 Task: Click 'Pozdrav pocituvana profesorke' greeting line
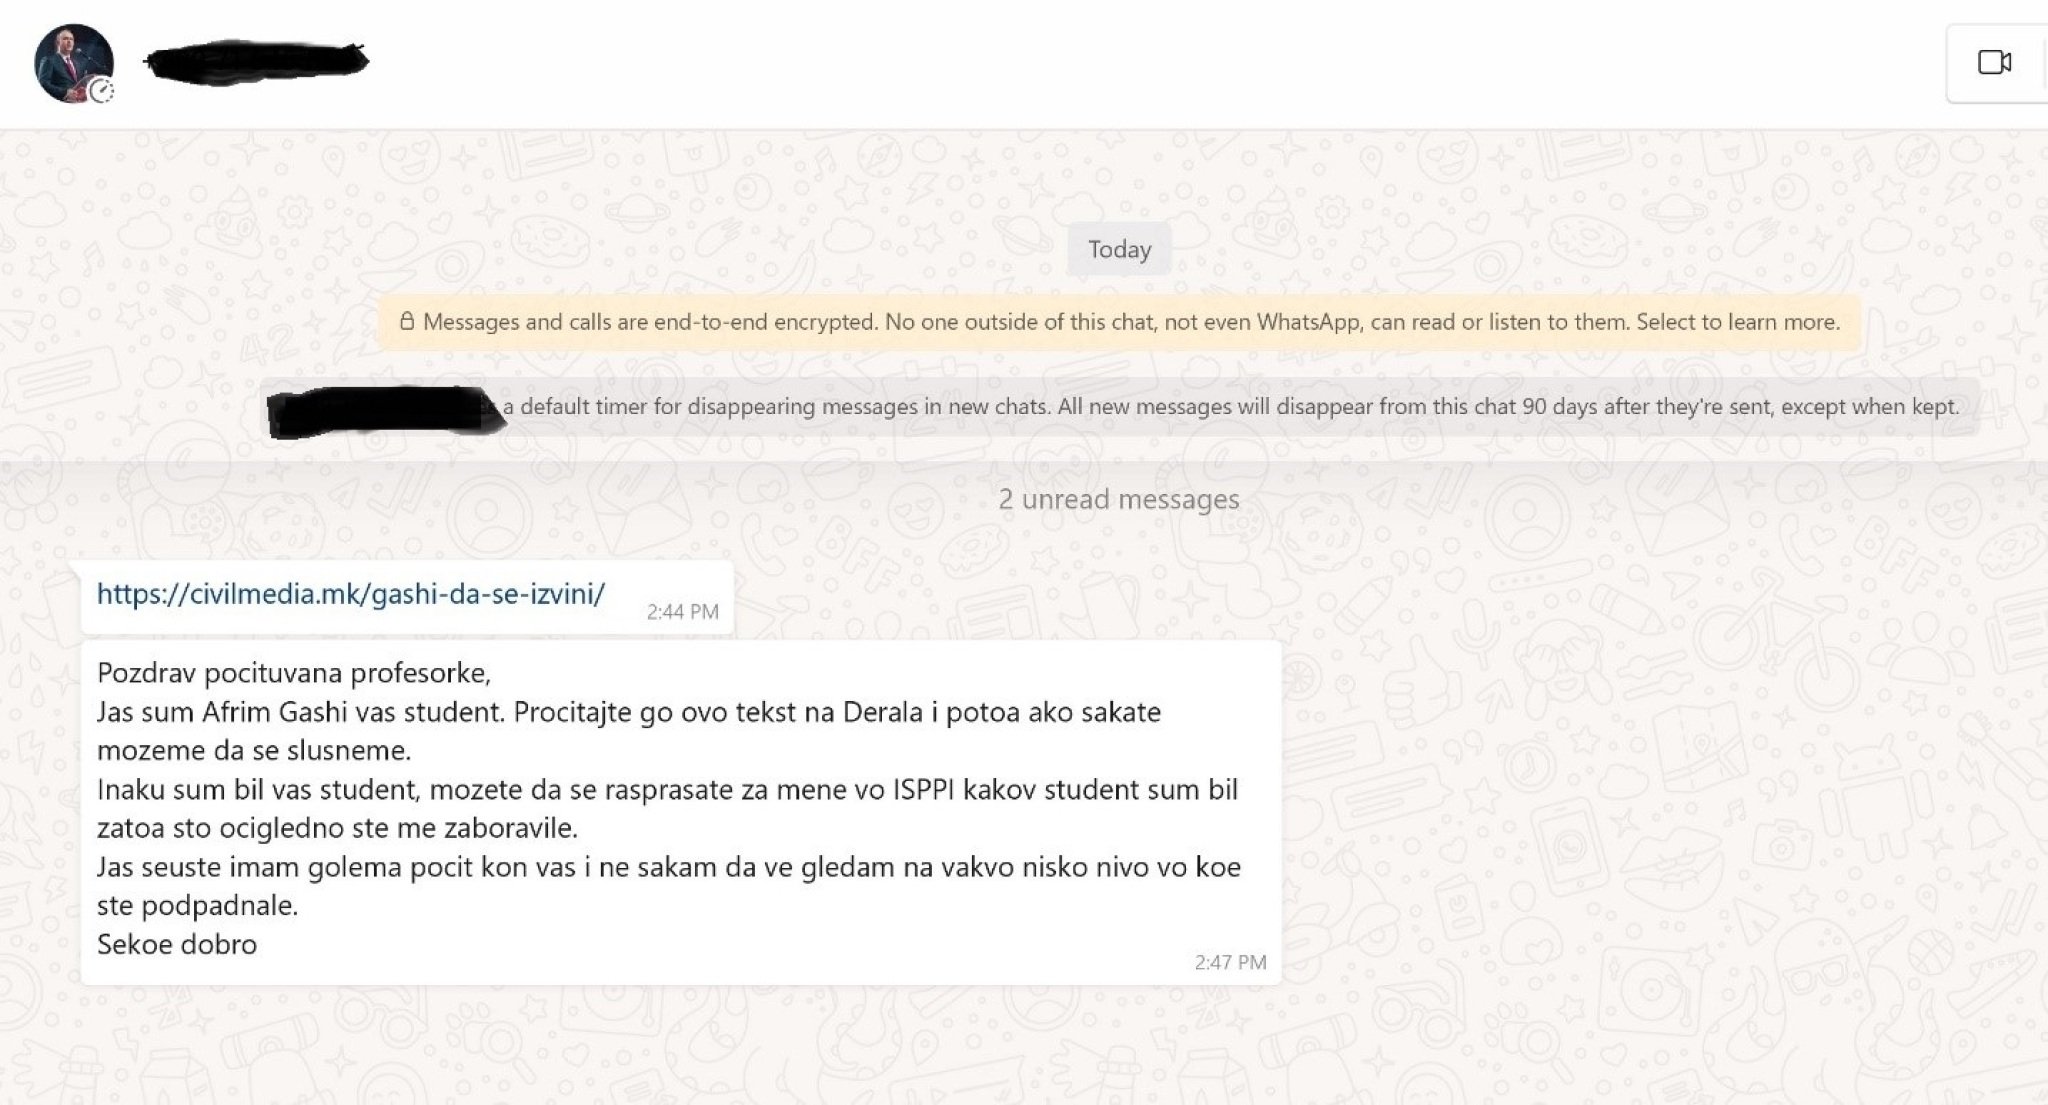tap(294, 673)
